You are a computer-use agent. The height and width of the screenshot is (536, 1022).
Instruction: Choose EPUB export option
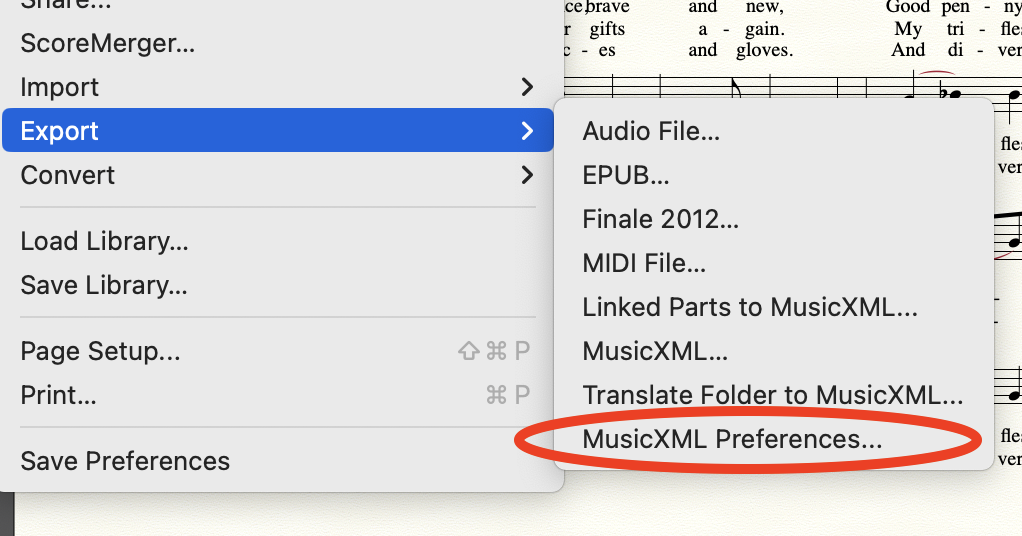(626, 175)
